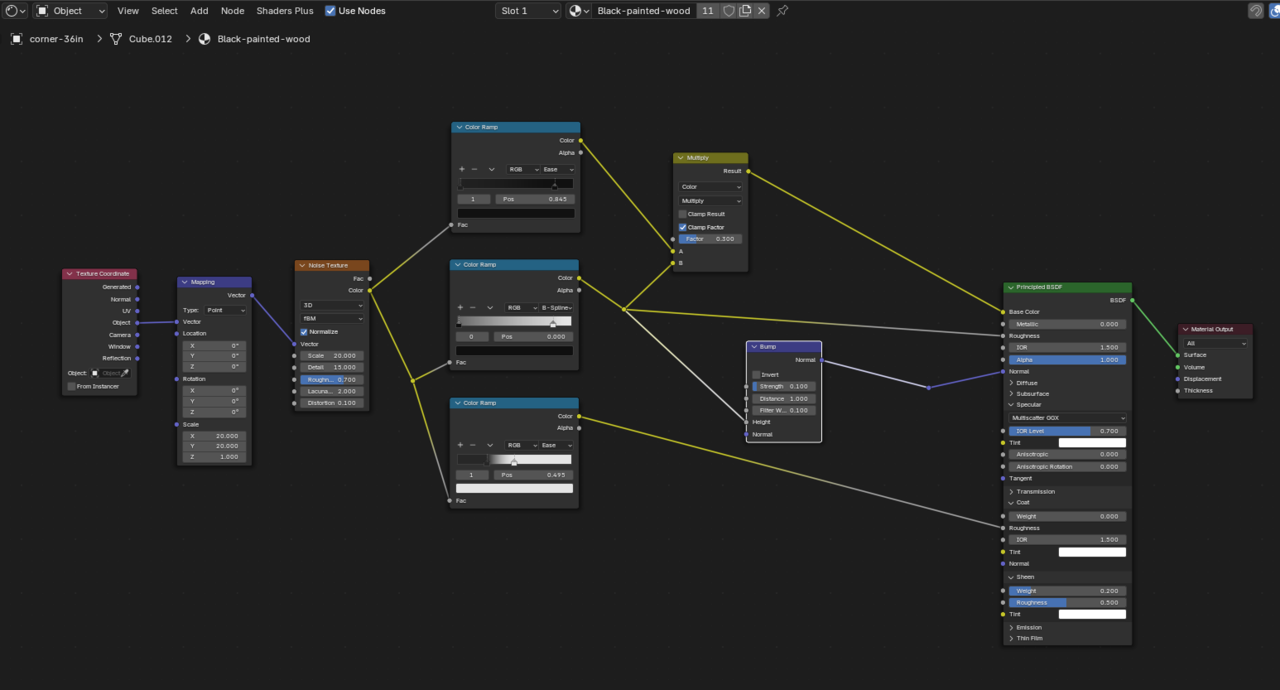The image size is (1280, 690).
Task: Click the Black-painted-wood material breadcrumb icon
Action: click(205, 39)
